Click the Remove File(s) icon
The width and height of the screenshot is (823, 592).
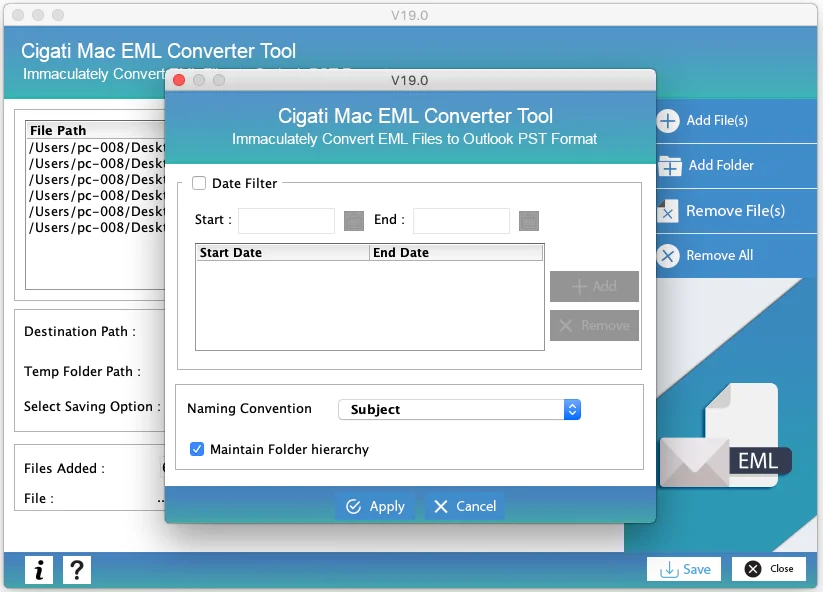668,211
